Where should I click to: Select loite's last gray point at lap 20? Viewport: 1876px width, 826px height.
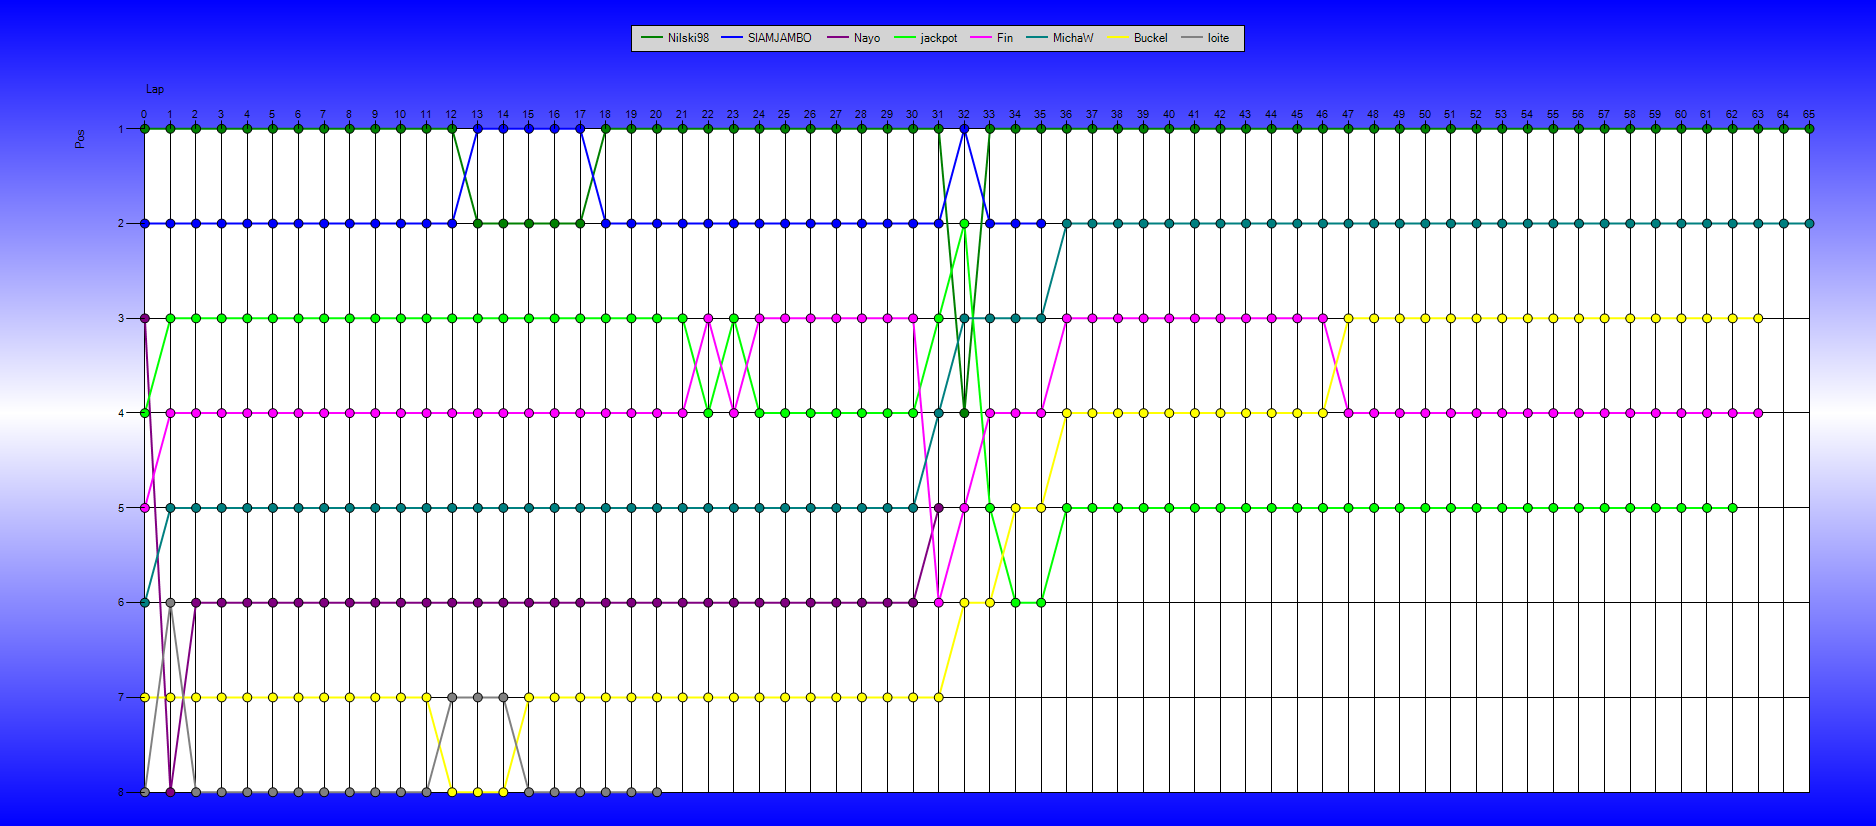(656, 792)
